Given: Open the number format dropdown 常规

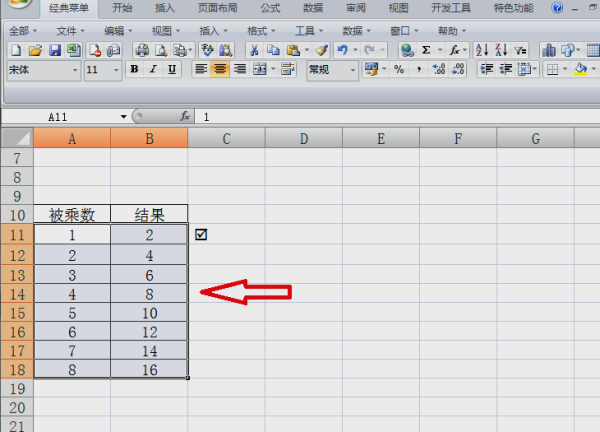Looking at the screenshot, I should coord(352,70).
